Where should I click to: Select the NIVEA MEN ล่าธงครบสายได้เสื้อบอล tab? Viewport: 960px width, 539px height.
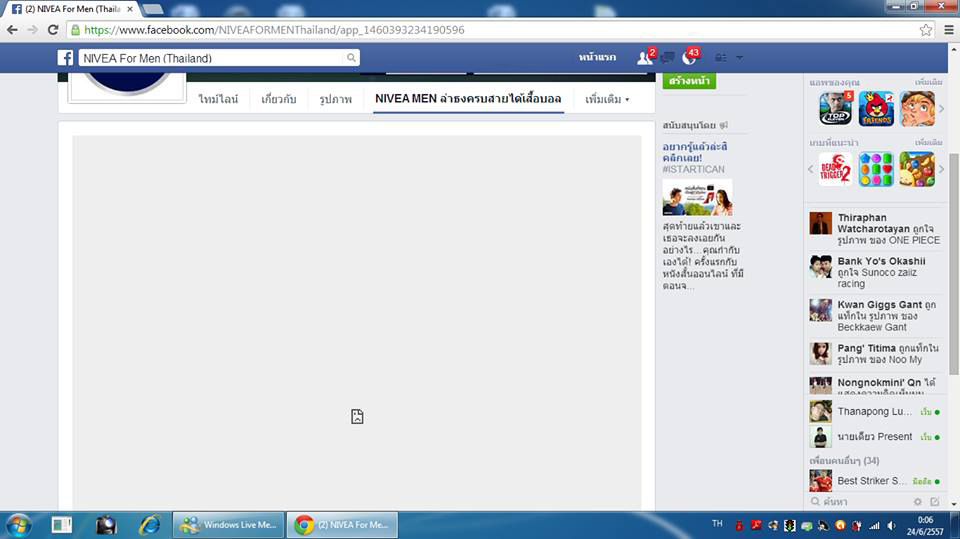coord(468,99)
